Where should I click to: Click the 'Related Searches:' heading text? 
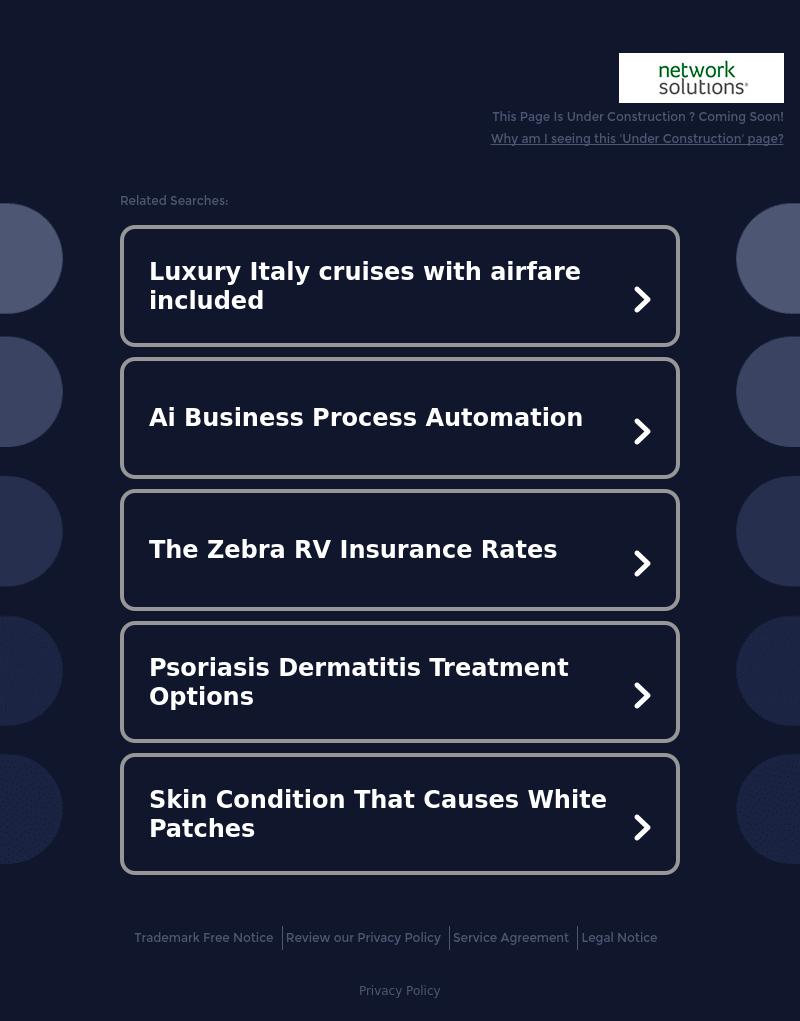[x=174, y=201]
